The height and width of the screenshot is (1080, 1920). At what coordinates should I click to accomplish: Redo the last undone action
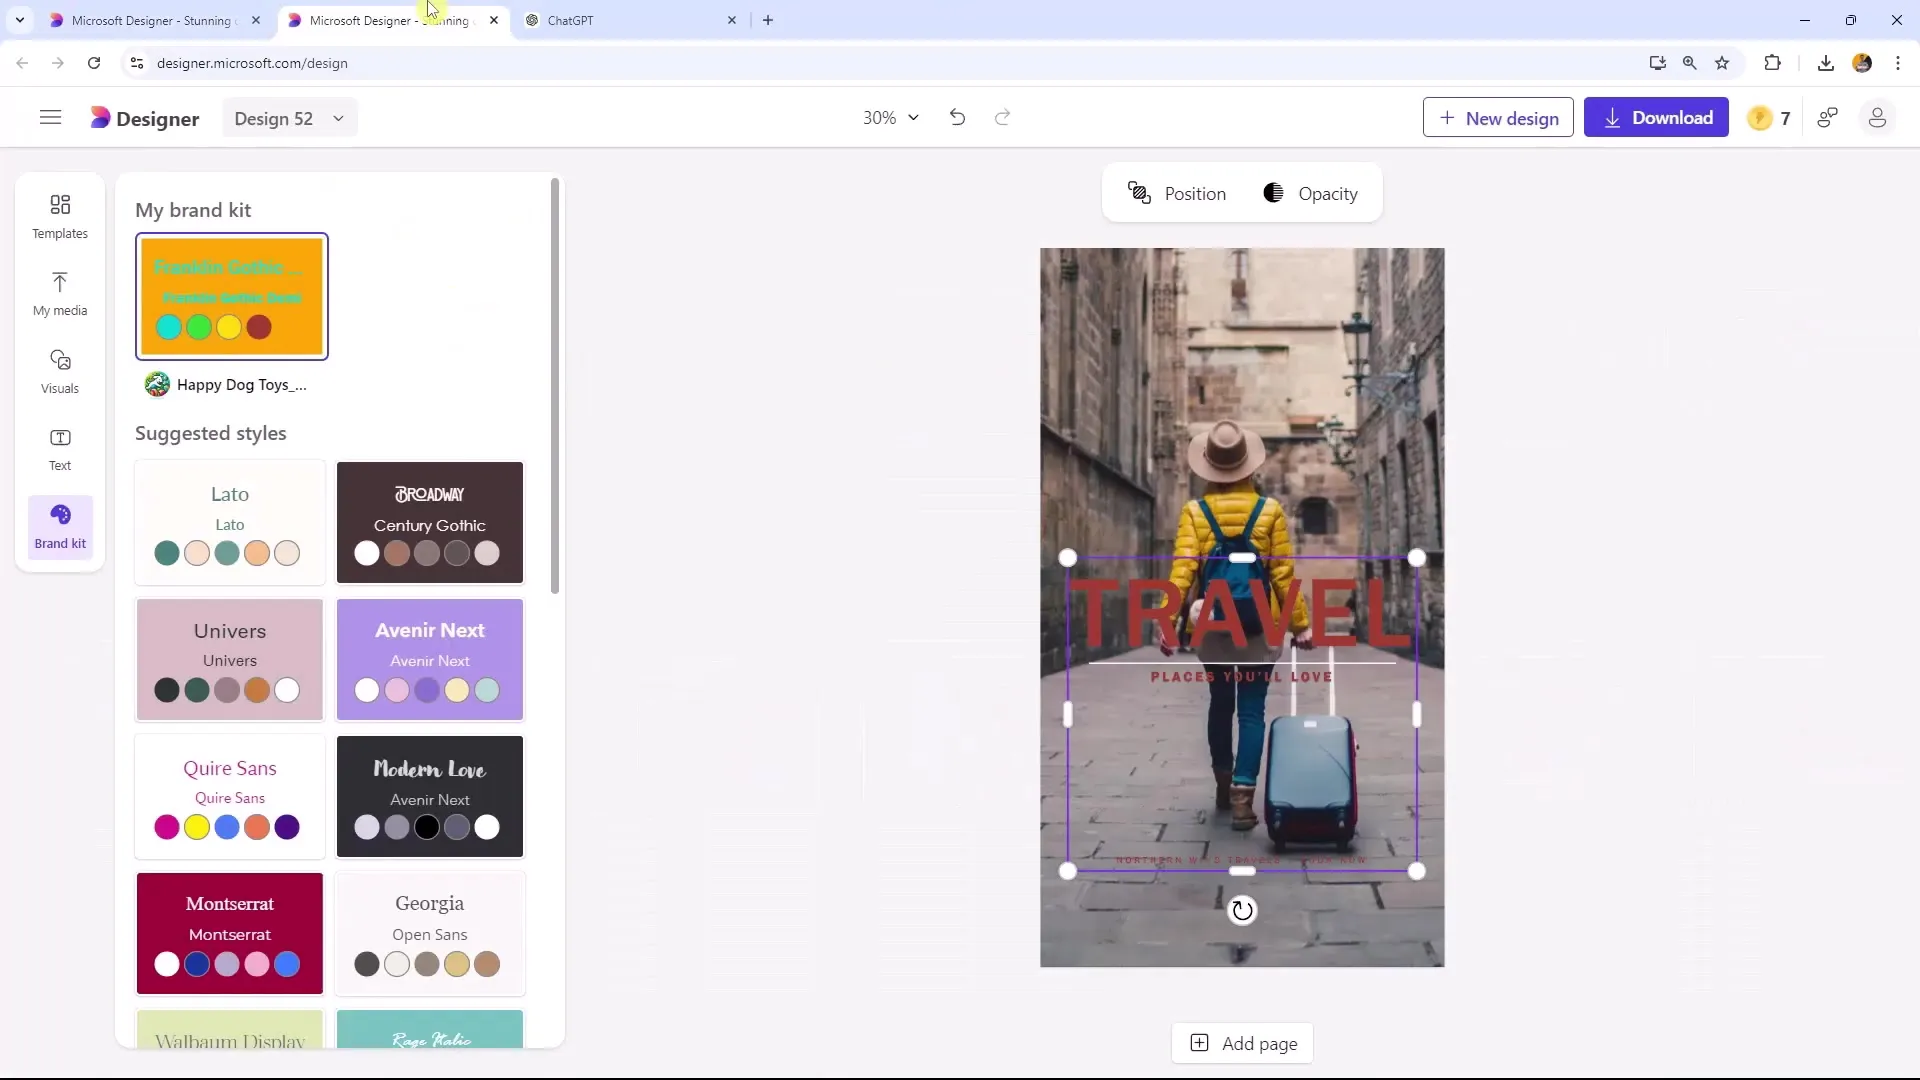coord(1002,118)
